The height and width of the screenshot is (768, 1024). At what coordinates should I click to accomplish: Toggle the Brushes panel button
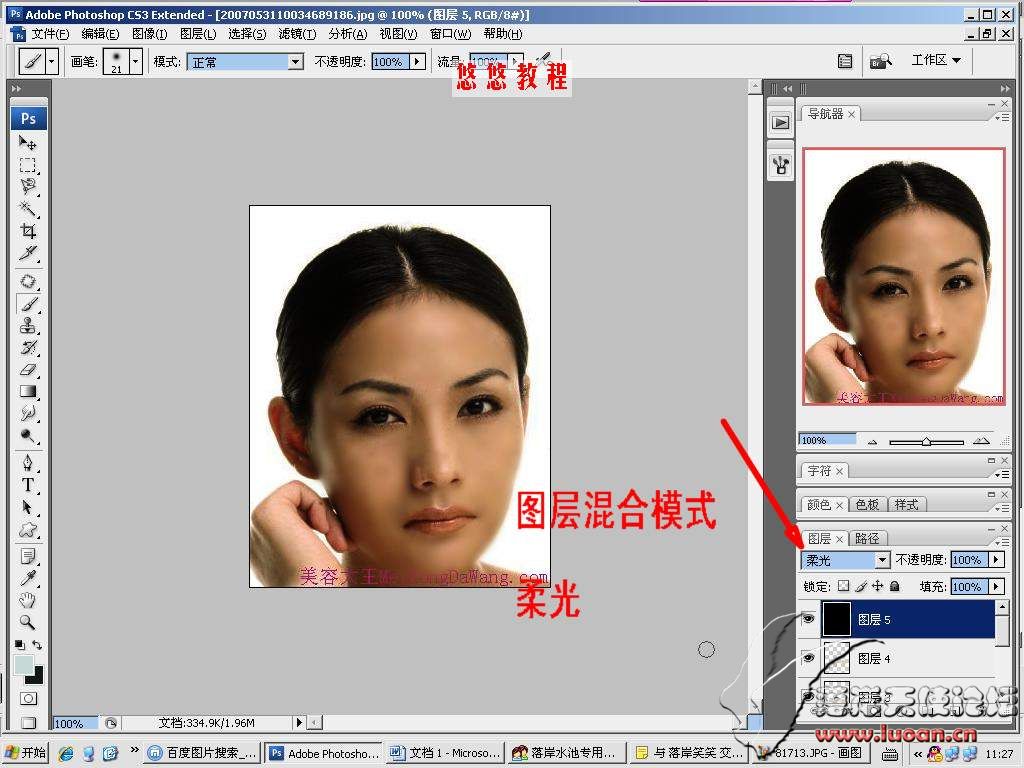click(x=844, y=61)
